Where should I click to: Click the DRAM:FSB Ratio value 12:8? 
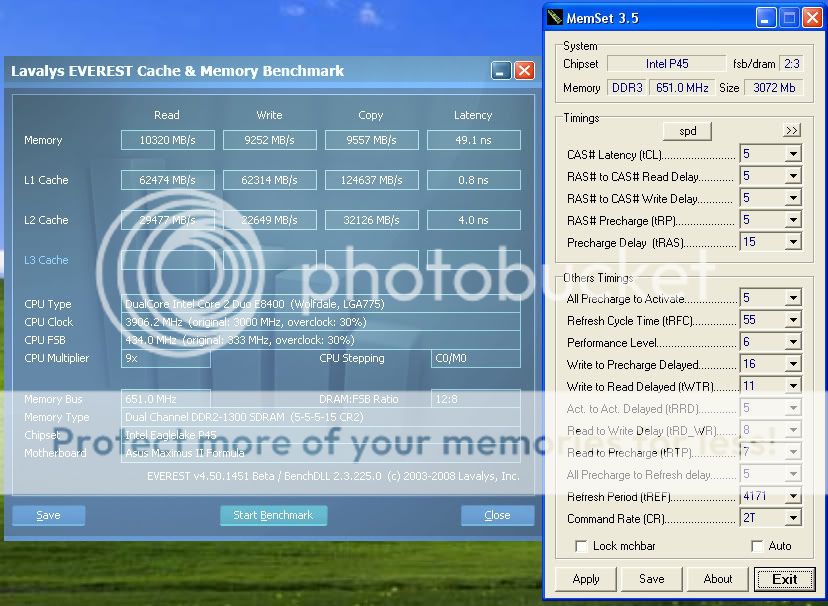coord(476,399)
